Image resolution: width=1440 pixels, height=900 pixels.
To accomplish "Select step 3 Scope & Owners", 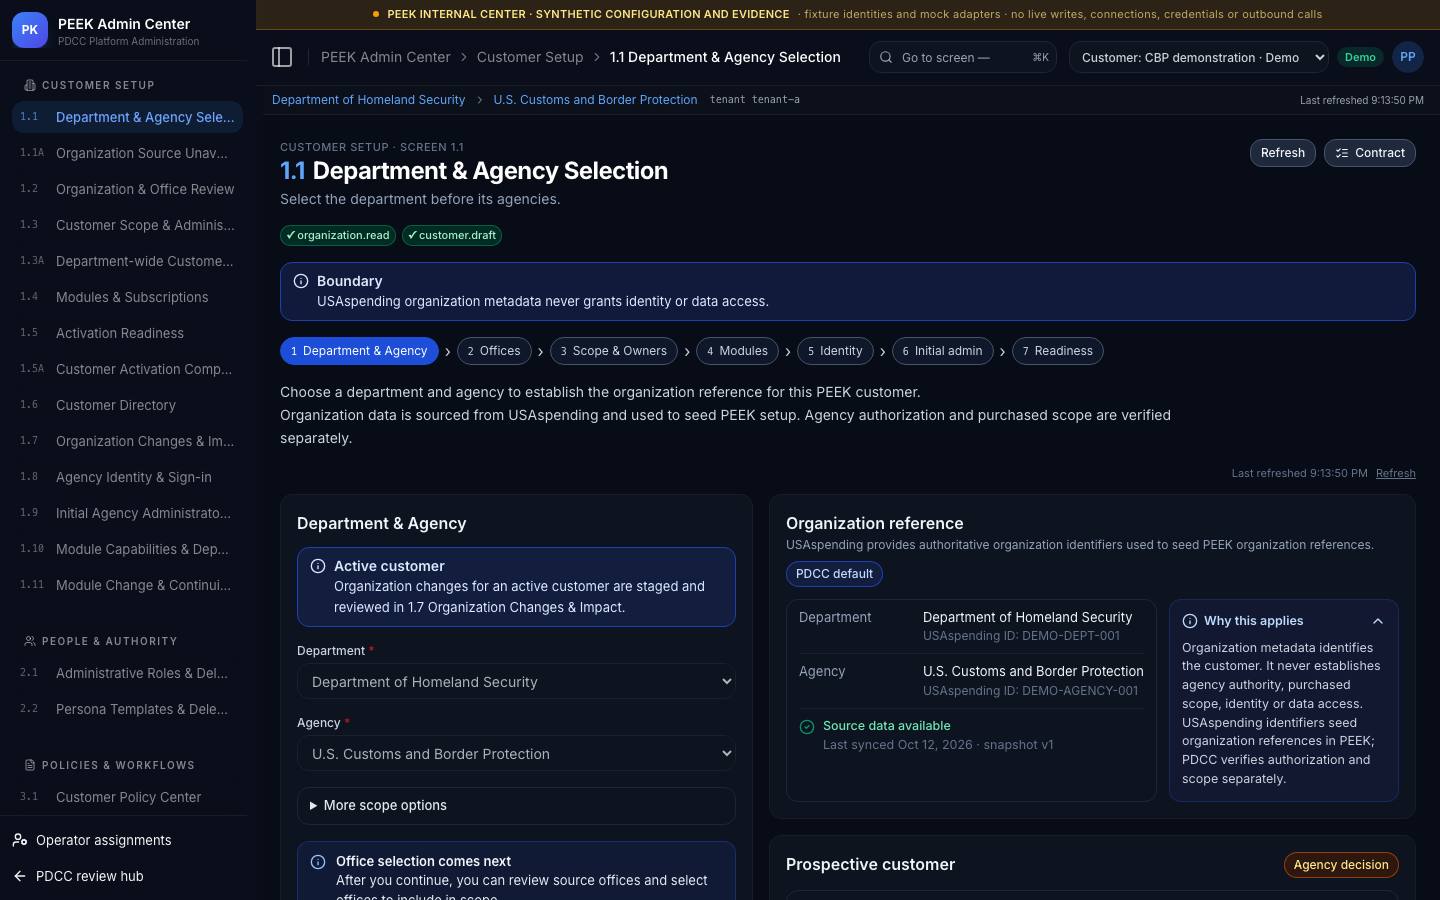I will (613, 351).
